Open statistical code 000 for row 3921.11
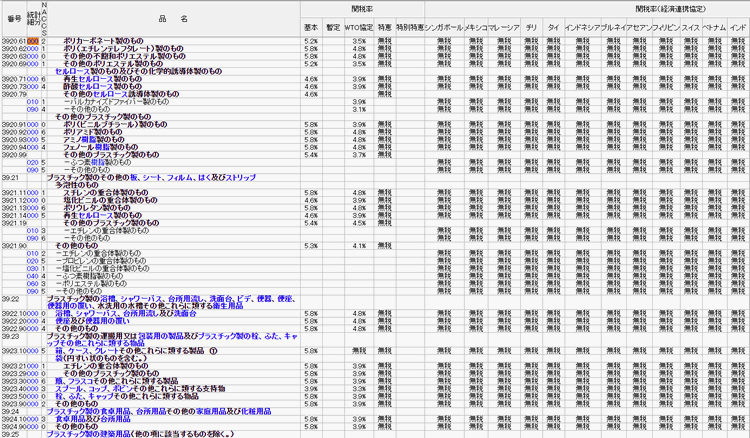This screenshot has height=438, width=750. [x=33, y=193]
